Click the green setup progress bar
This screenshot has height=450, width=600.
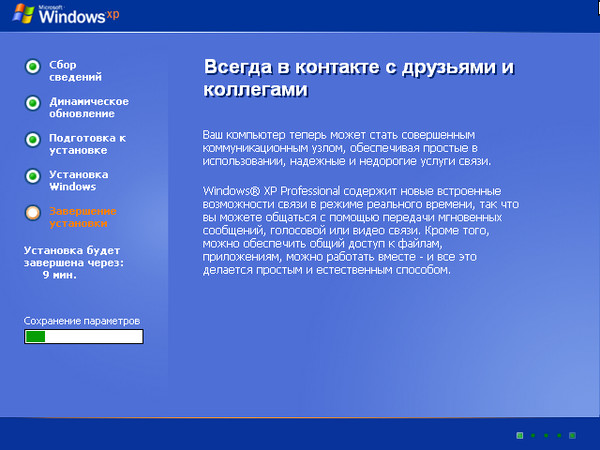84,336
